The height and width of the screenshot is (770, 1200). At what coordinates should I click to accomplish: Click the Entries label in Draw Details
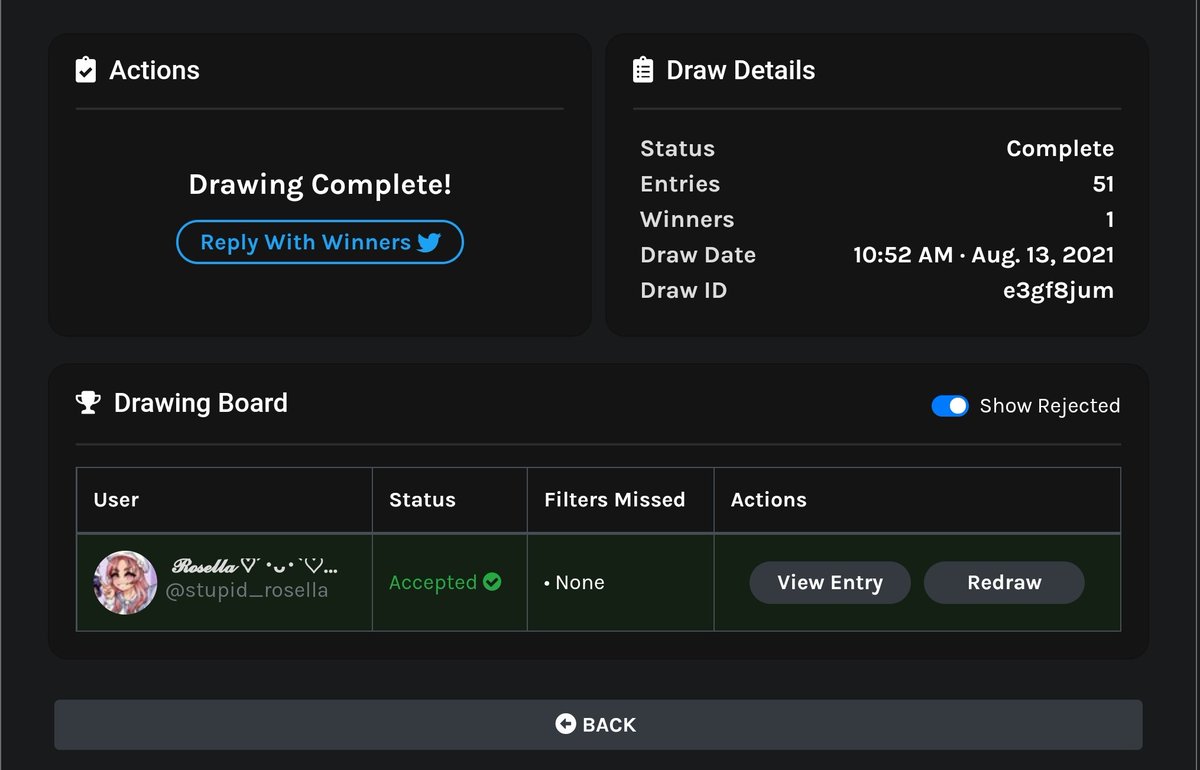pyautogui.click(x=680, y=184)
